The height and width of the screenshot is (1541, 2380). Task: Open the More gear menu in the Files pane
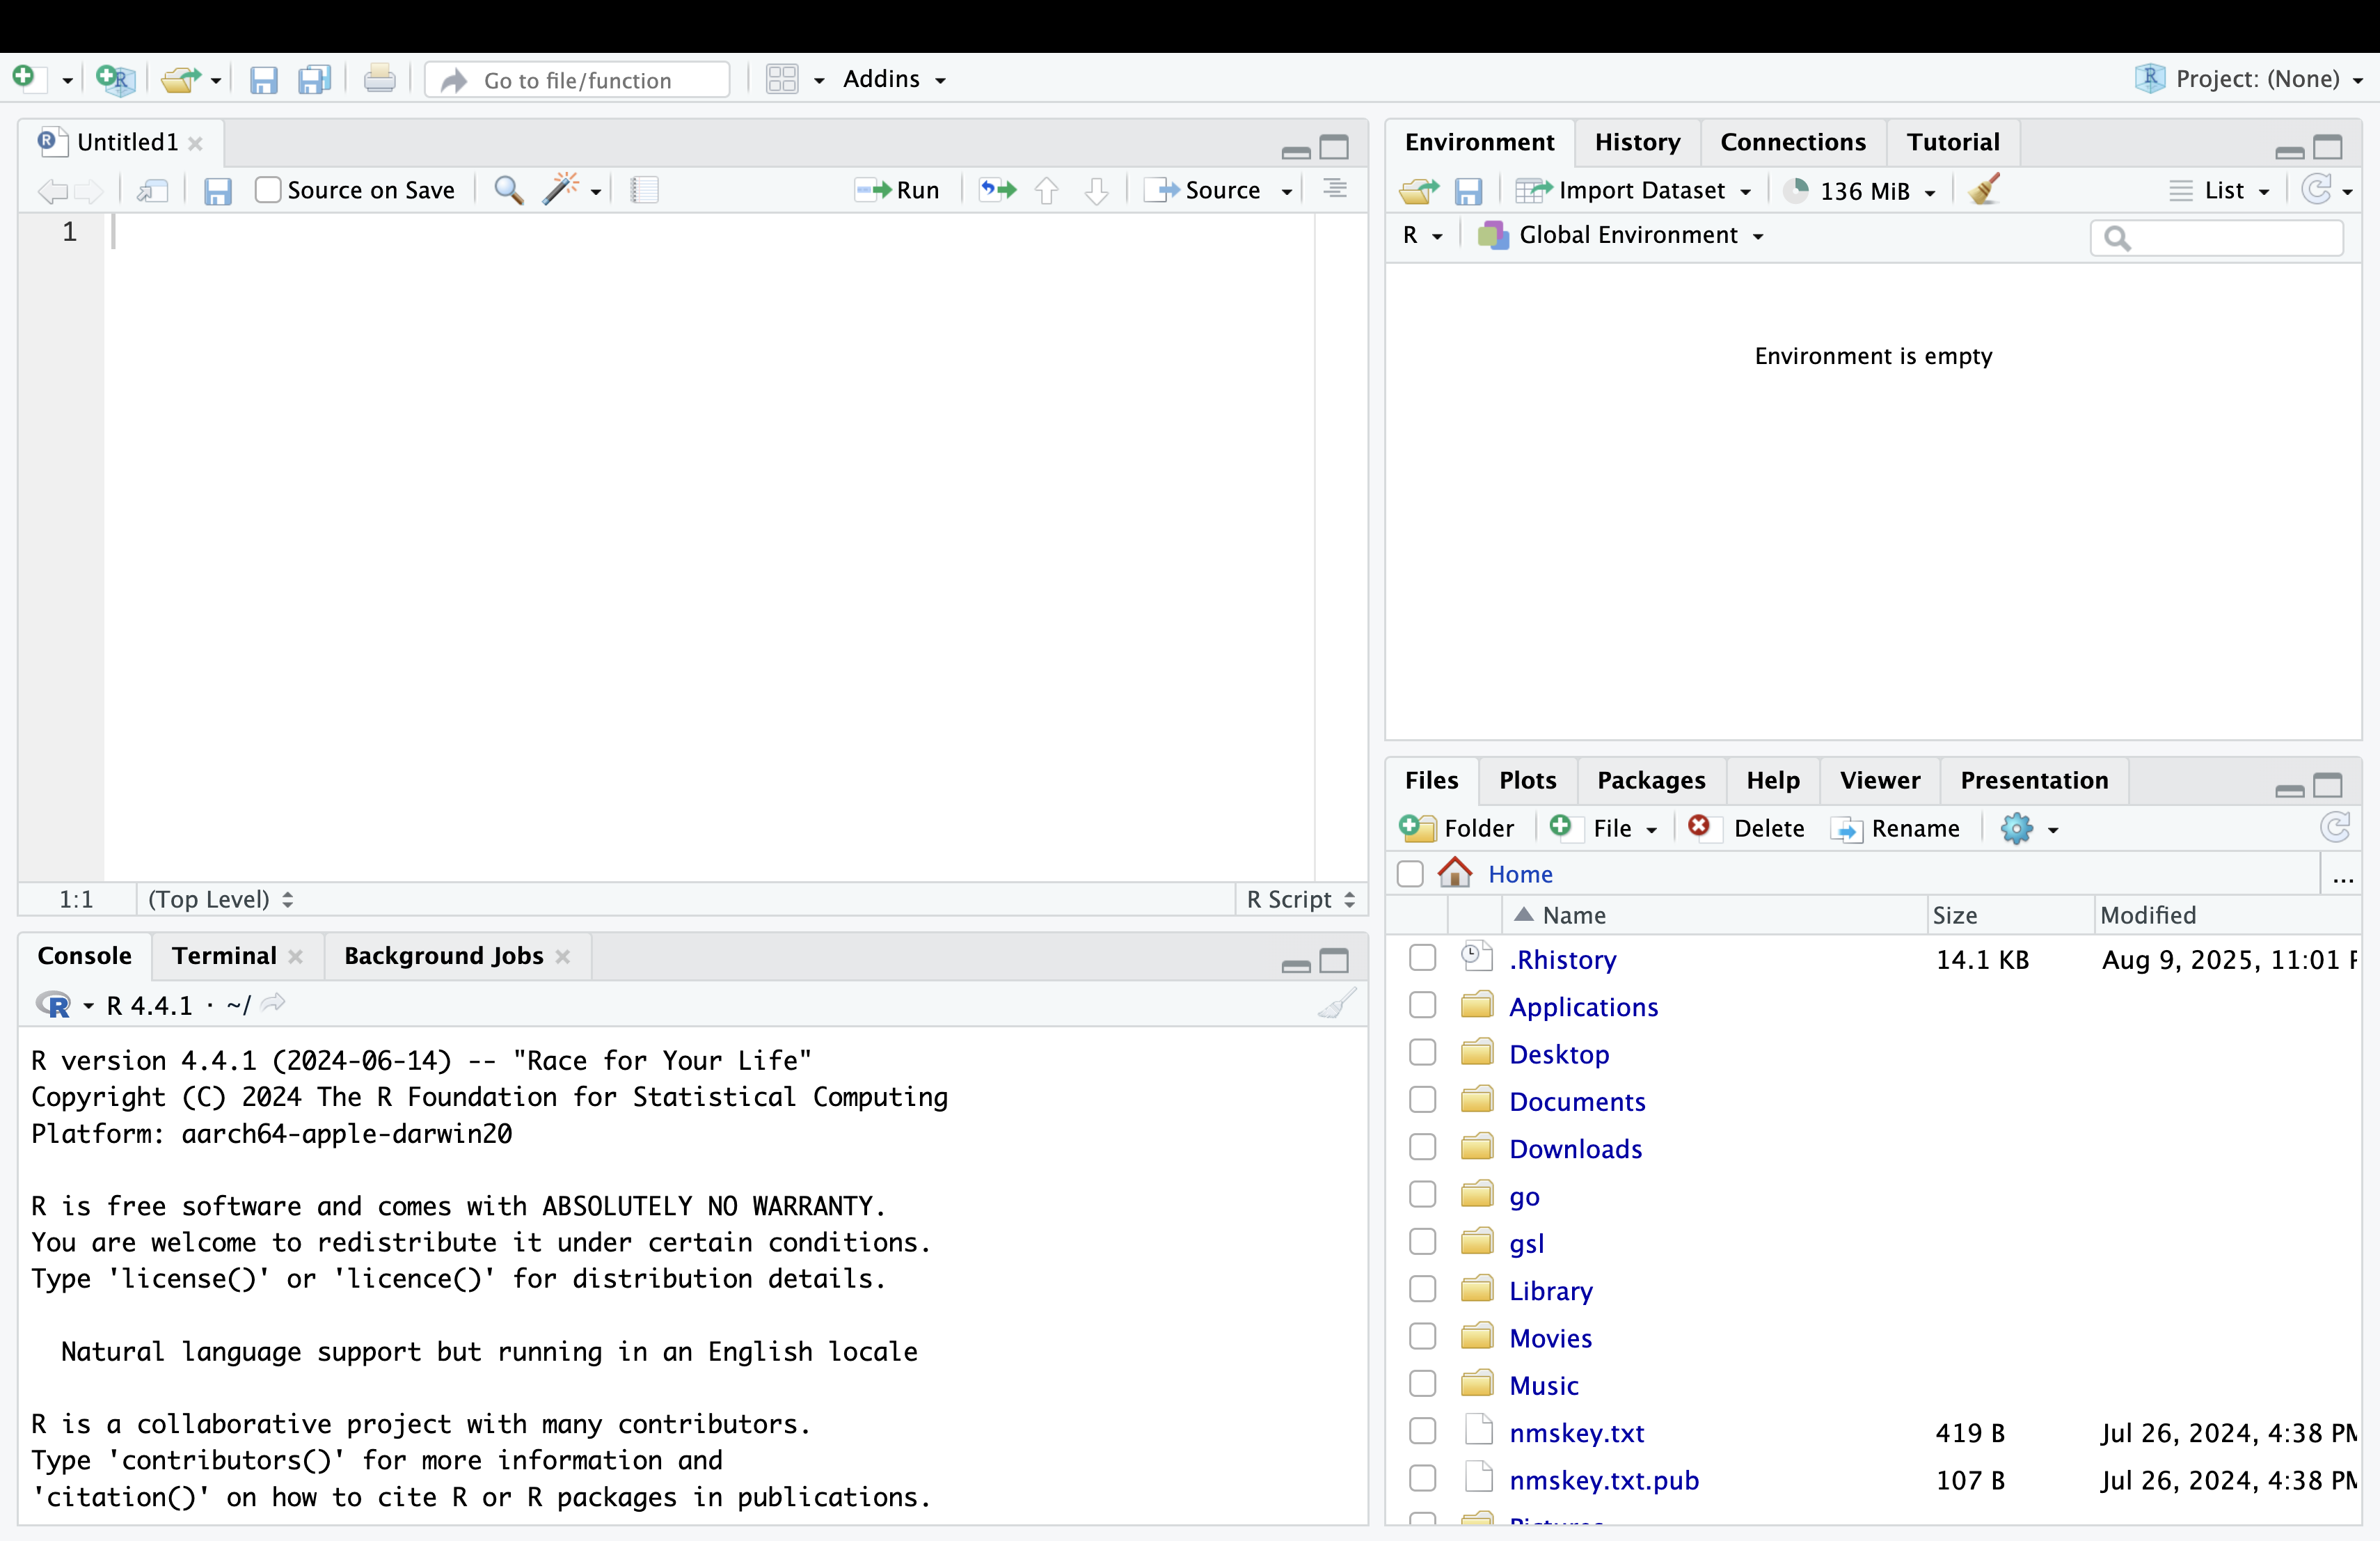pos(2028,828)
